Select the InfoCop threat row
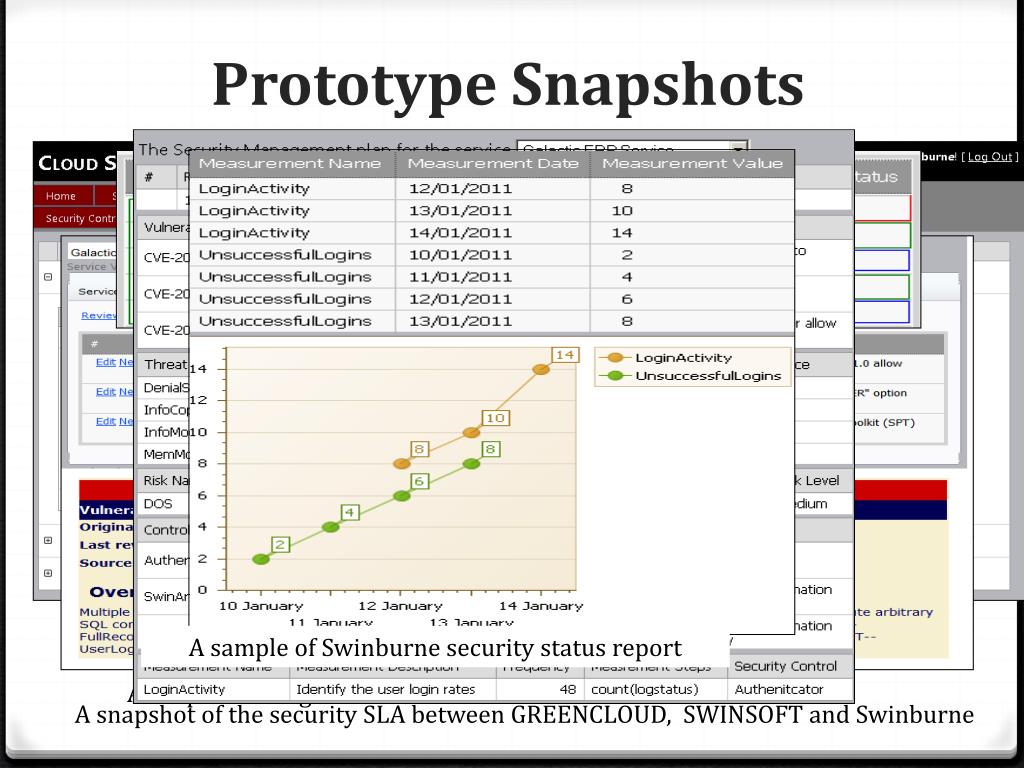The height and width of the screenshot is (768, 1024). pos(165,410)
